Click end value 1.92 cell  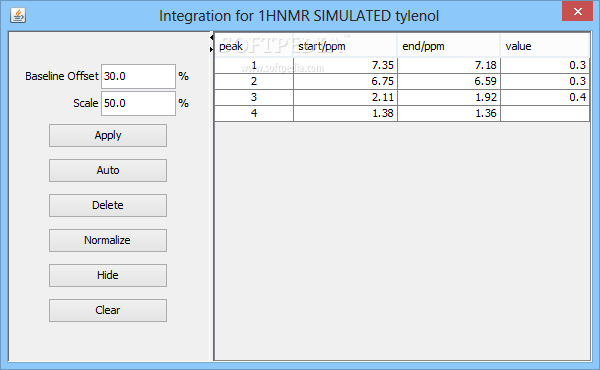449,97
